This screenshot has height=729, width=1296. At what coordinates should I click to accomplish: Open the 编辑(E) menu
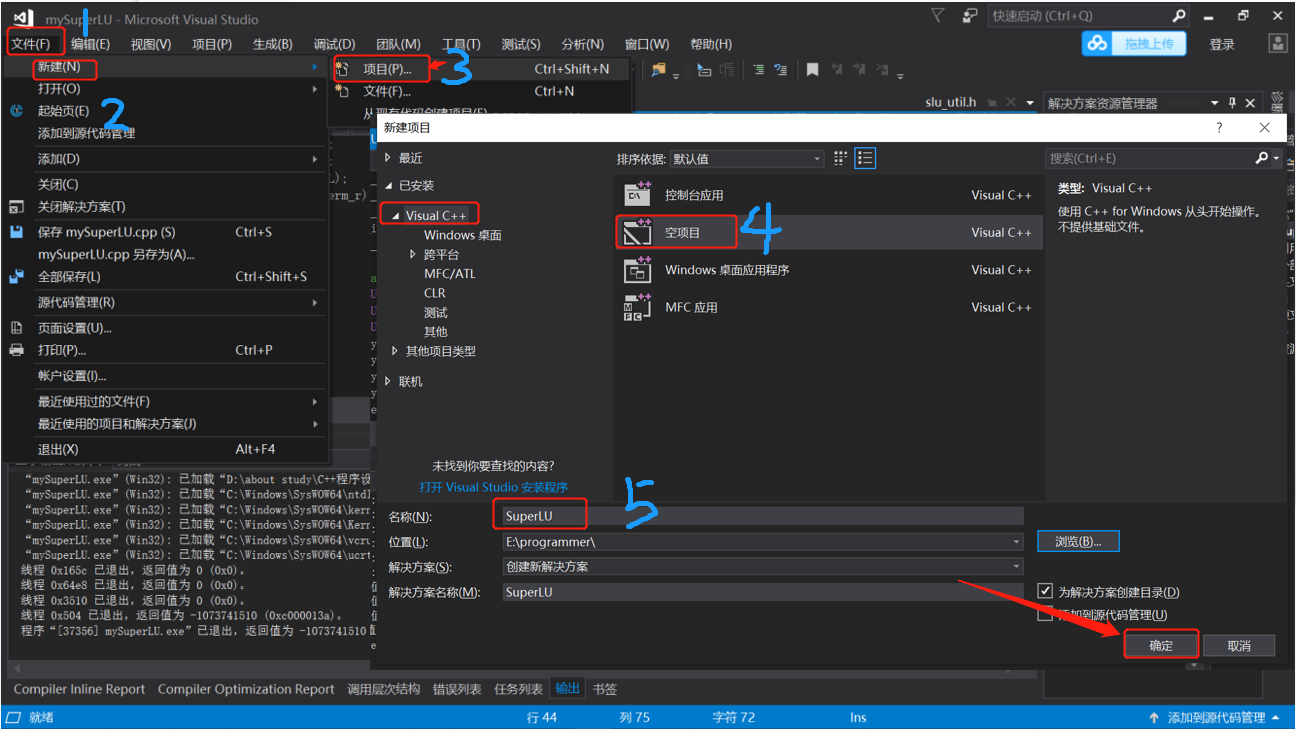[x=90, y=44]
